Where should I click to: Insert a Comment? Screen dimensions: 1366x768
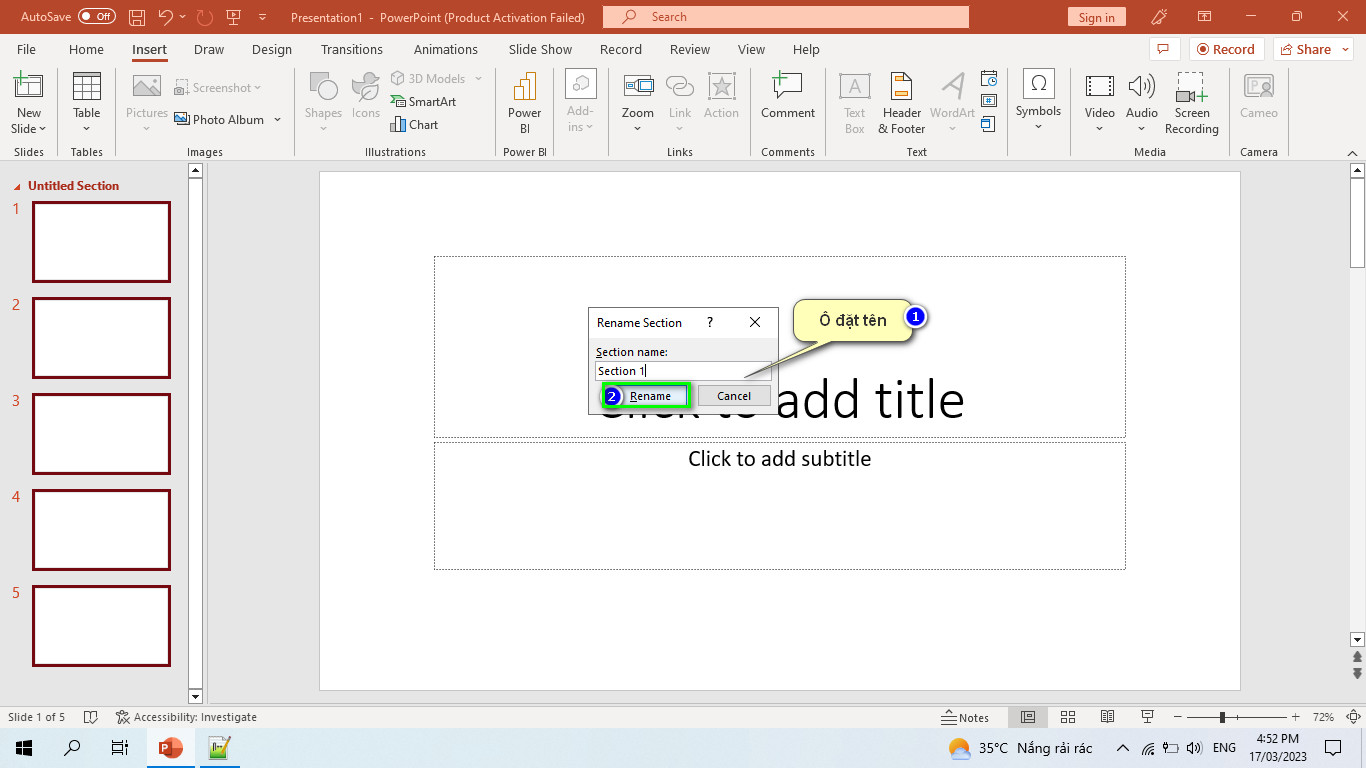tap(788, 96)
